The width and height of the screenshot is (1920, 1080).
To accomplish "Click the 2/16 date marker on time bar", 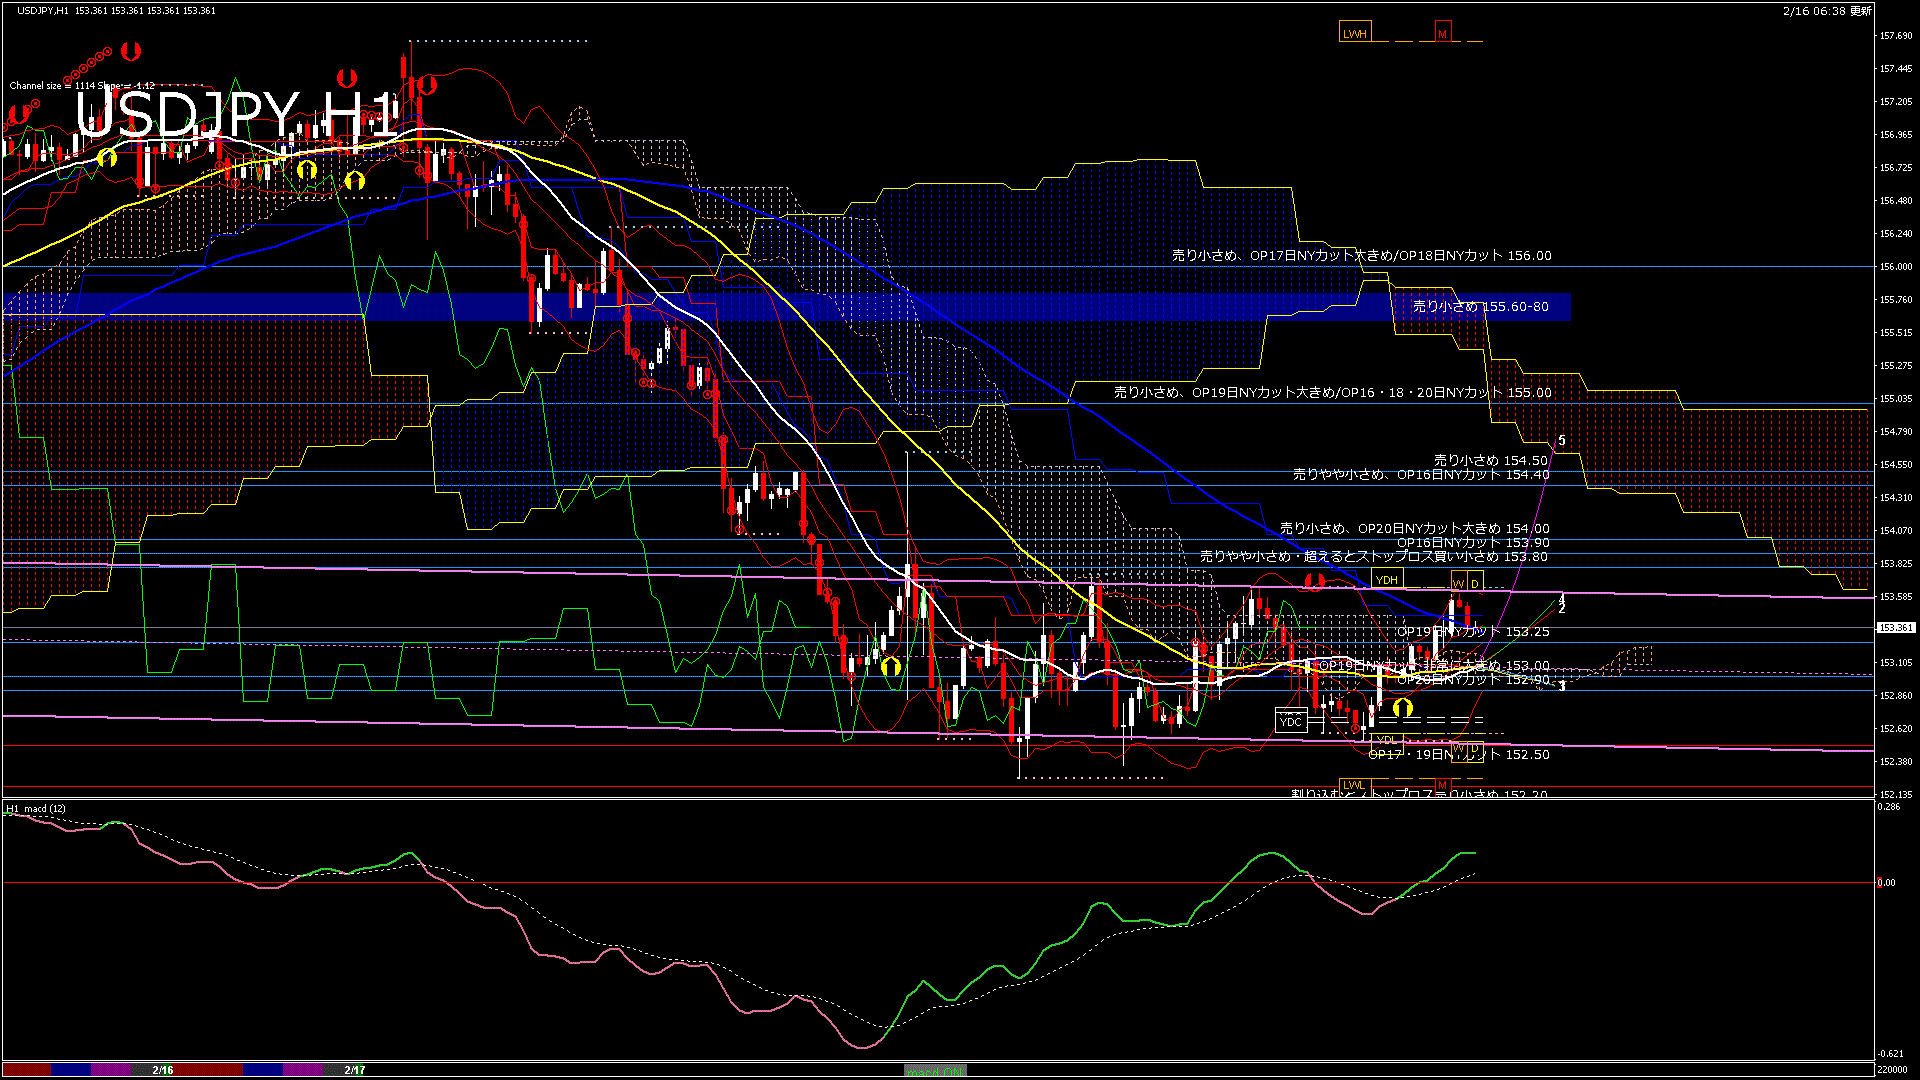I will click(163, 1070).
